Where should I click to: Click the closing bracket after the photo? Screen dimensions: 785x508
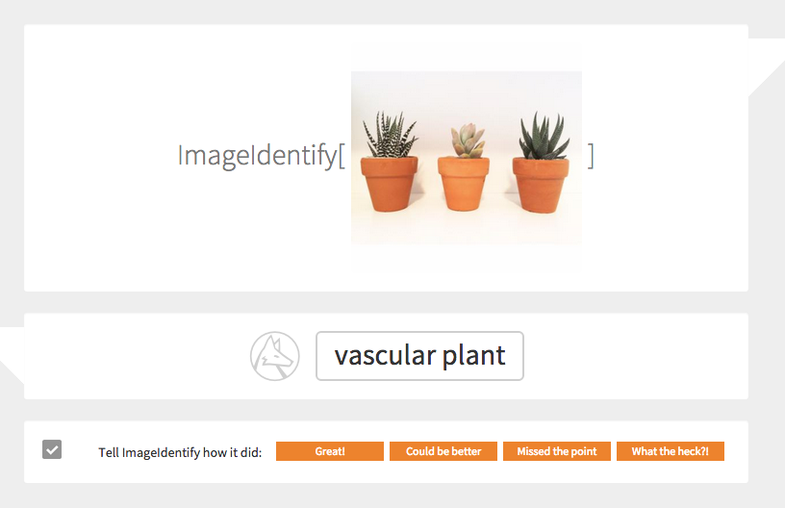(591, 155)
